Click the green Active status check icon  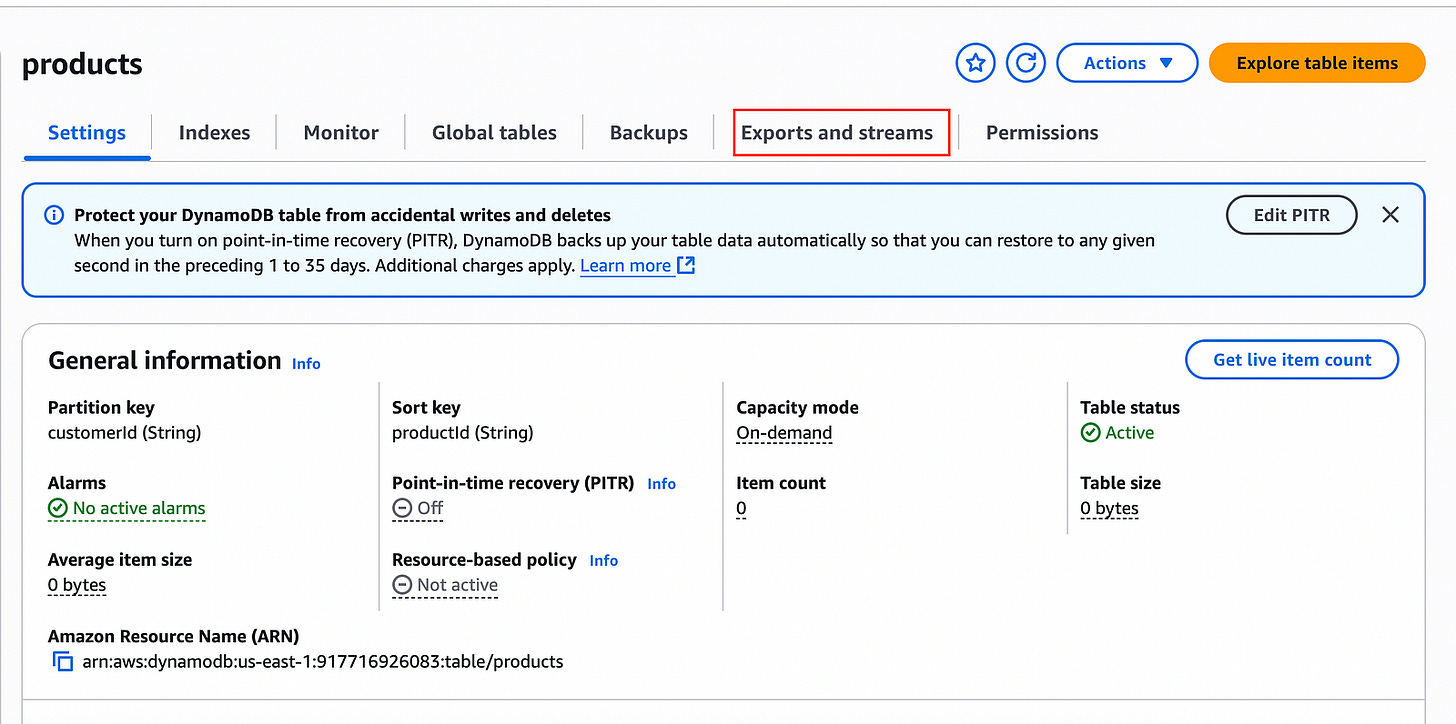1090,433
